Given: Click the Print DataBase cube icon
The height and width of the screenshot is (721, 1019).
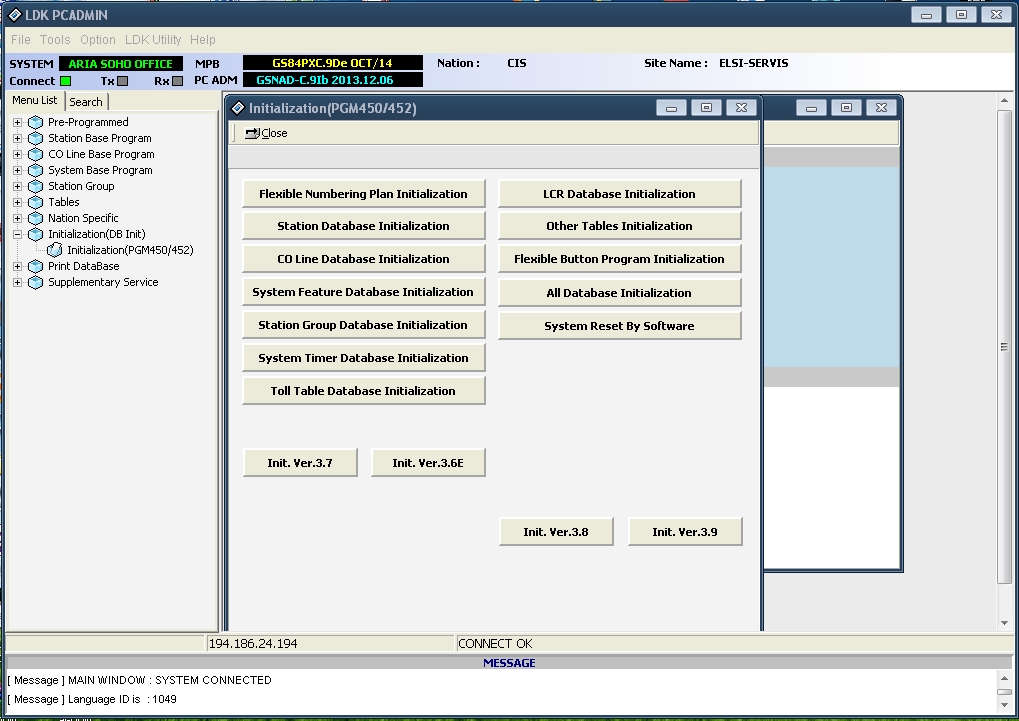Looking at the screenshot, I should (36, 266).
